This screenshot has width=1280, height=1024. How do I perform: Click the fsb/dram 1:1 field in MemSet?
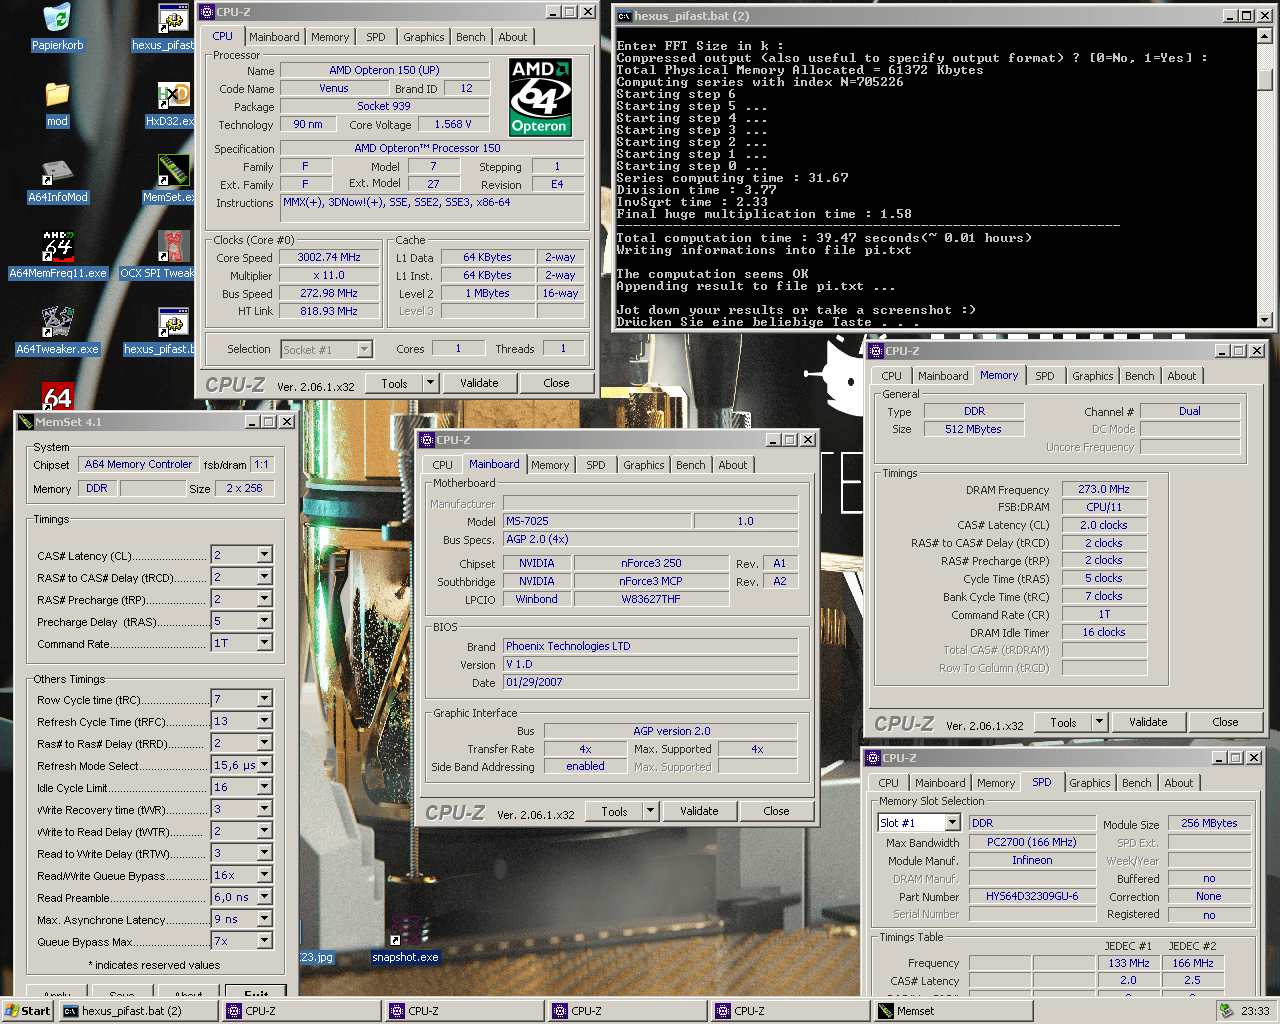(x=261, y=464)
